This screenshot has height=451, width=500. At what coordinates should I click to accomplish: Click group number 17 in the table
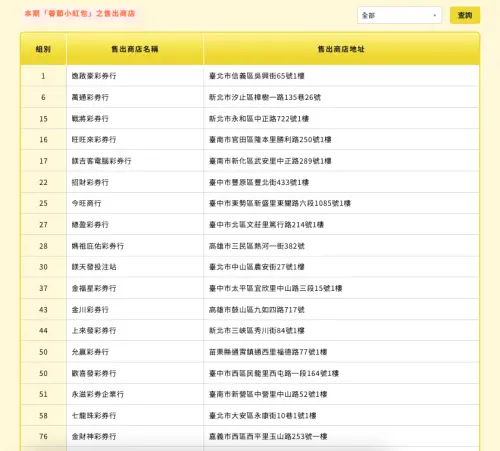(43, 161)
